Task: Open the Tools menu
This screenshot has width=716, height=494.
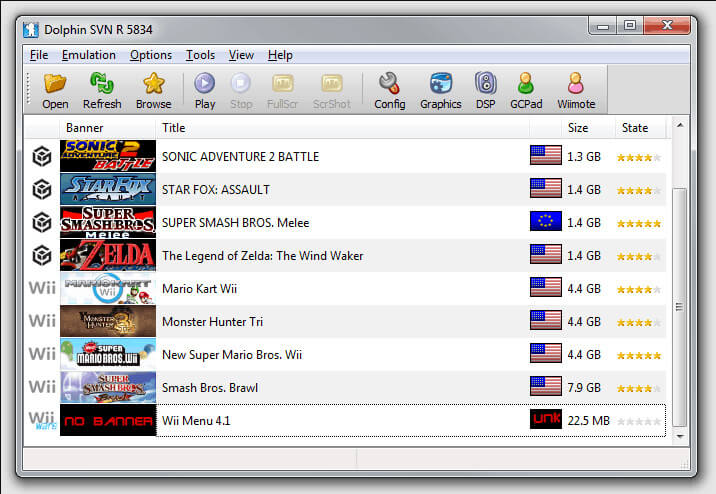Action: (200, 55)
